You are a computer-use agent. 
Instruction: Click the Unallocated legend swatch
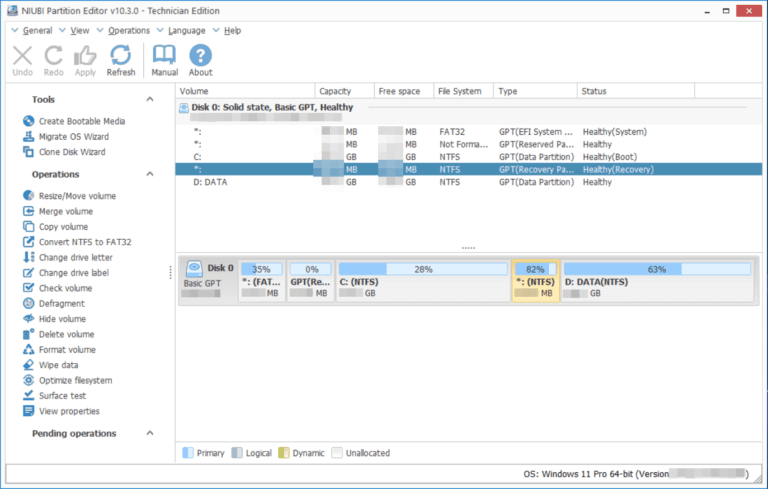tap(336, 453)
